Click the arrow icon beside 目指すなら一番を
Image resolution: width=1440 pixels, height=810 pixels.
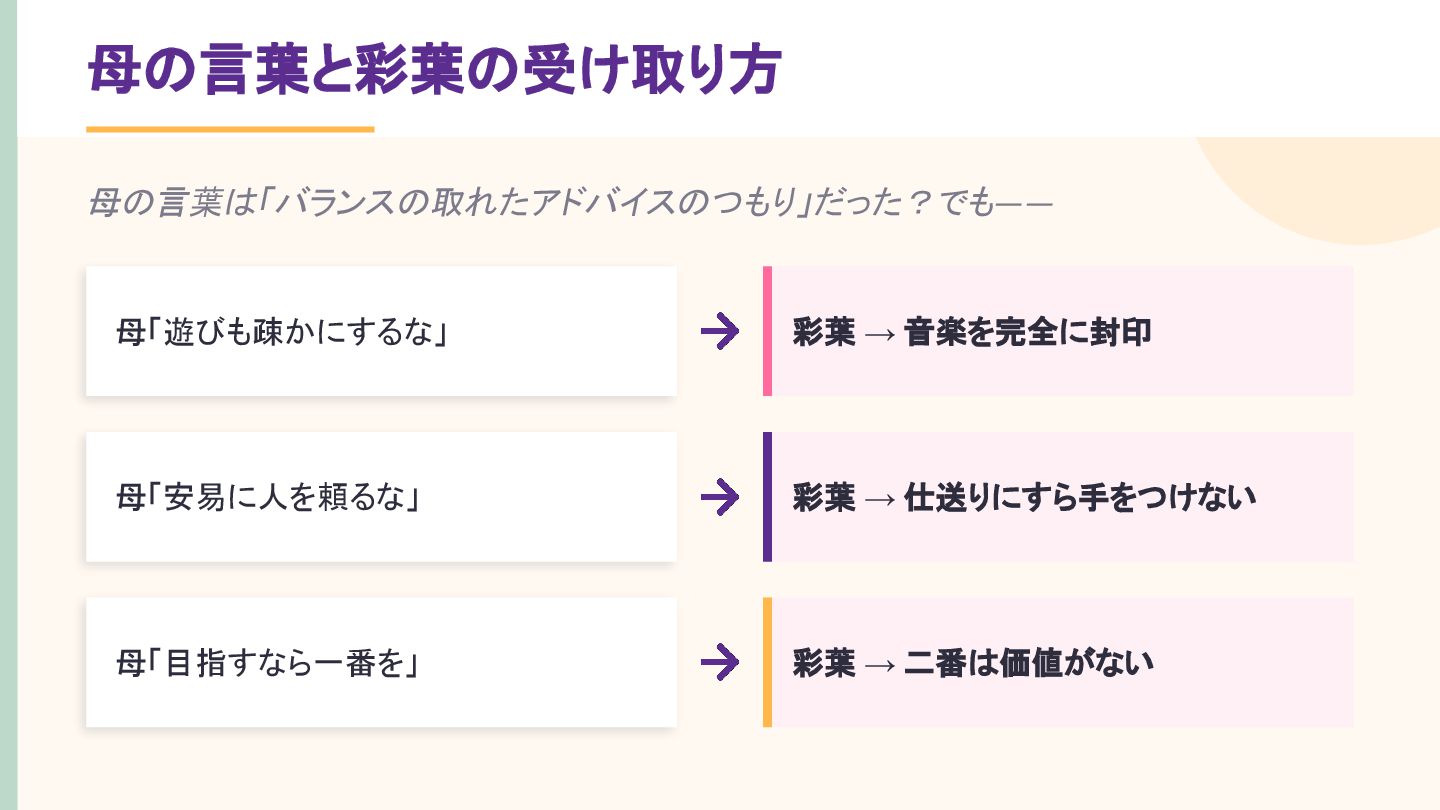pos(720,662)
